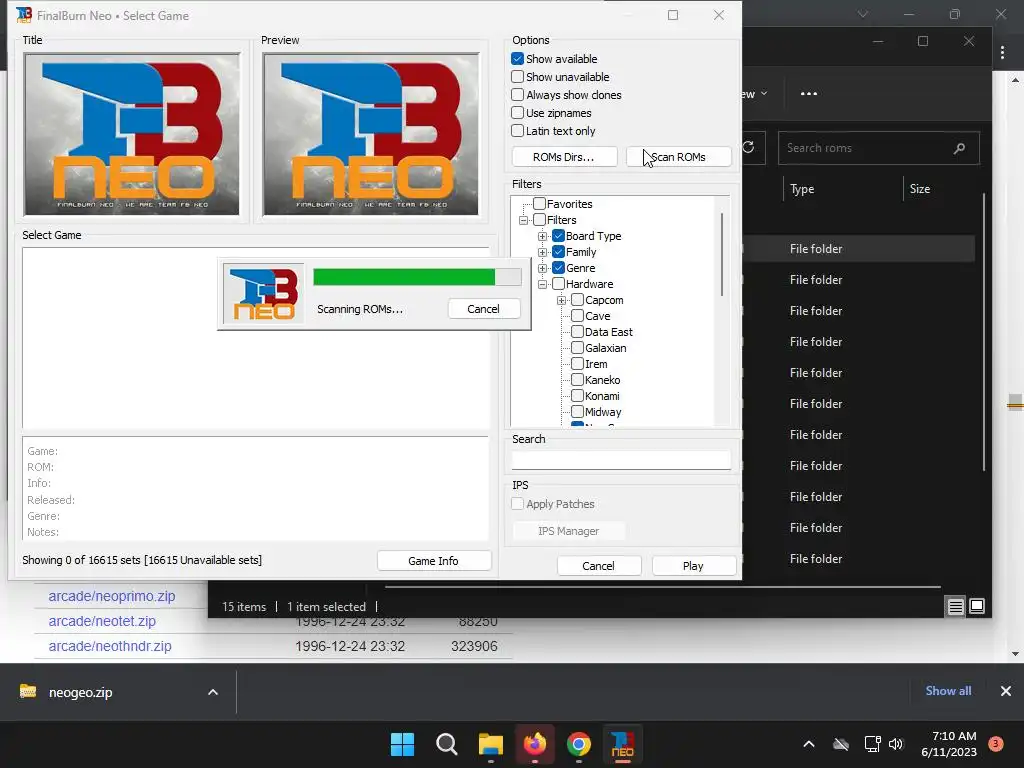Image resolution: width=1024 pixels, height=768 pixels.
Task: Click search magnifier in Explorer search box
Action: pos(959,148)
